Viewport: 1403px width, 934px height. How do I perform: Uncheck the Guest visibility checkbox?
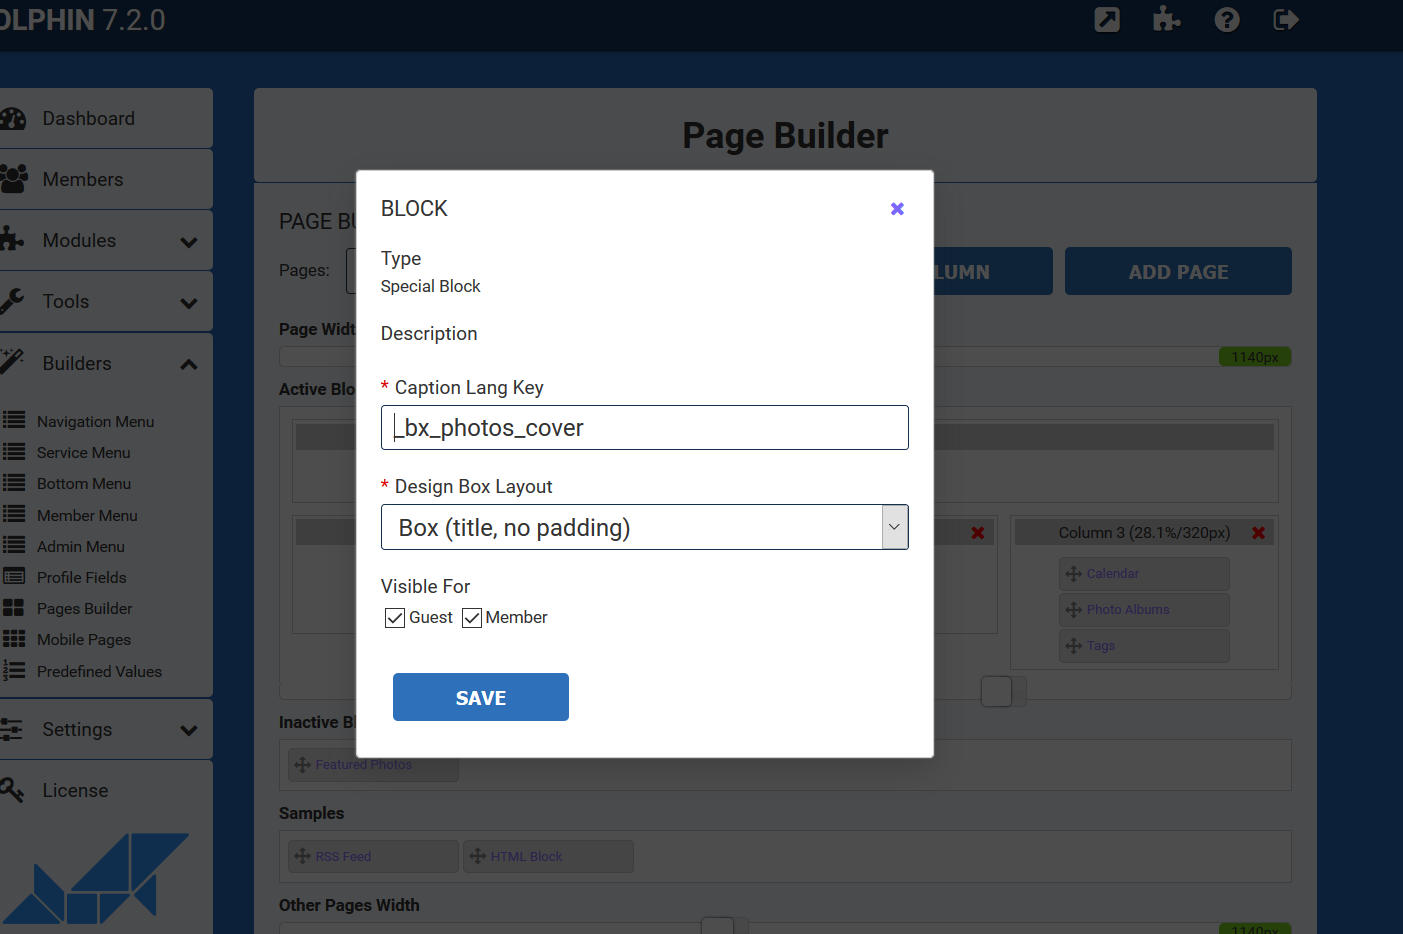click(x=395, y=618)
